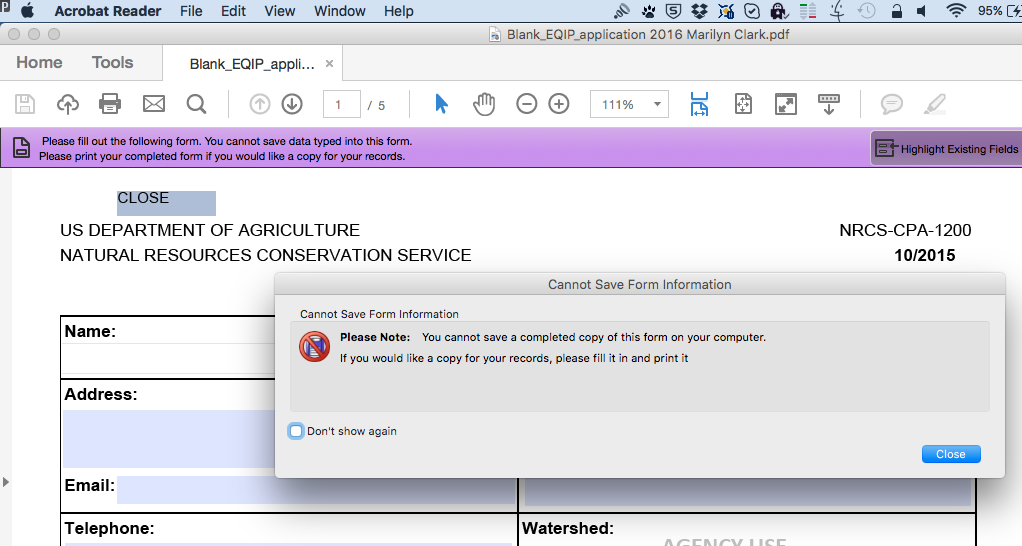Open the Find text magnifier icon
Screen dimensions: 1022x546
[196, 104]
